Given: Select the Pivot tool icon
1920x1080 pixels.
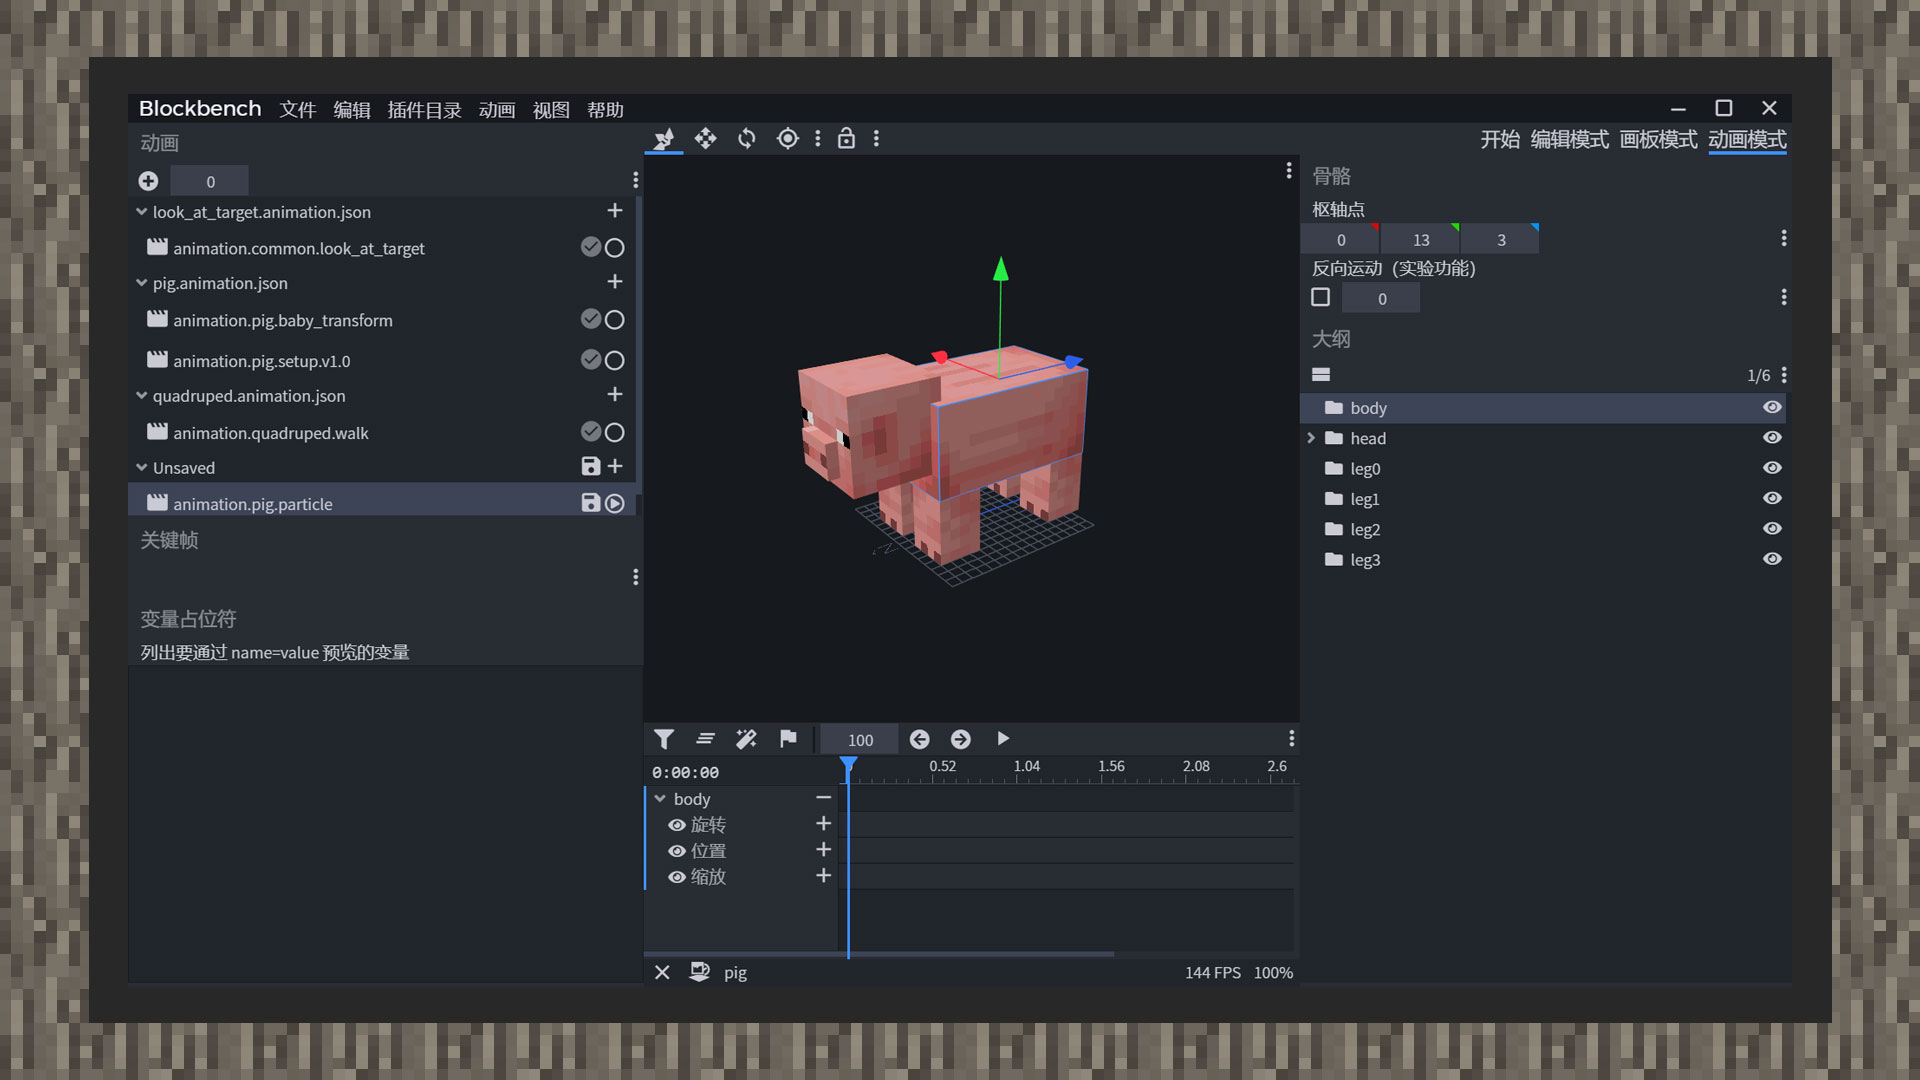Looking at the screenshot, I should (788, 139).
